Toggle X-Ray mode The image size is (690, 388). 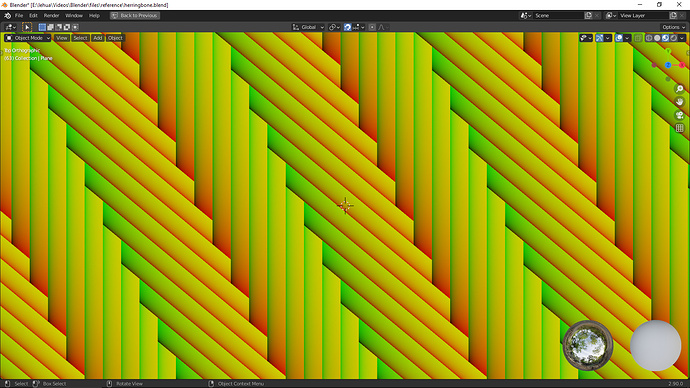(x=638, y=38)
